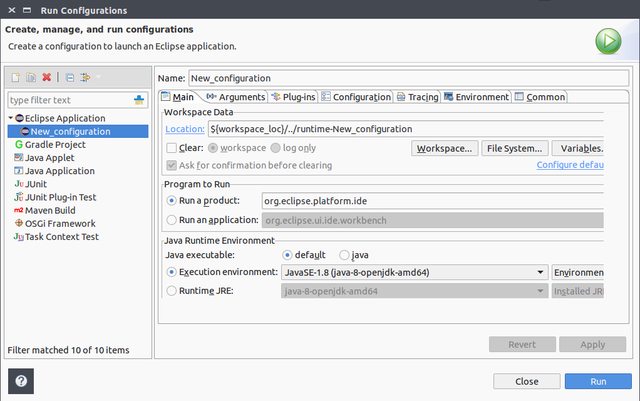This screenshot has width=640, height=401.
Task: Click the Location link
Action: click(185, 129)
